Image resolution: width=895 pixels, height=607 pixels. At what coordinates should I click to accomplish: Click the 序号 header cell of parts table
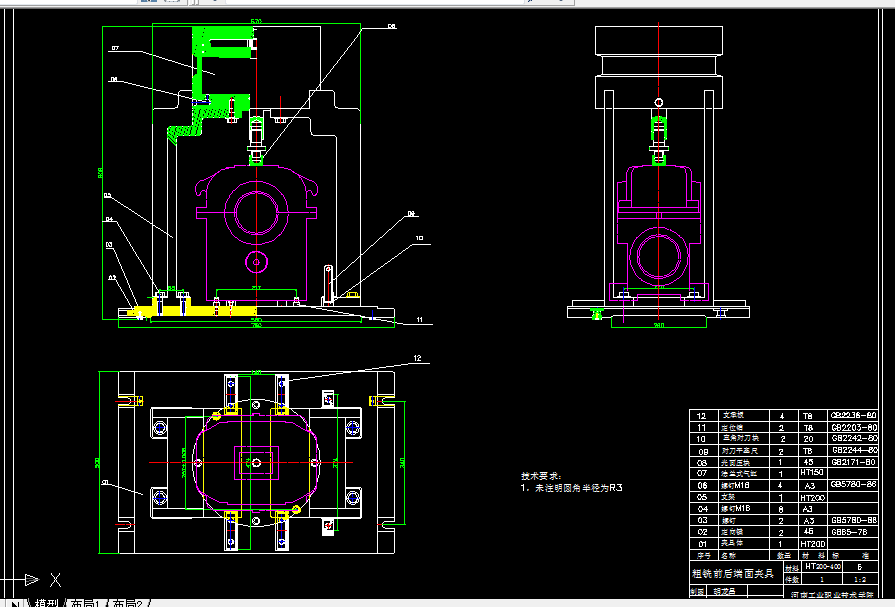click(703, 555)
